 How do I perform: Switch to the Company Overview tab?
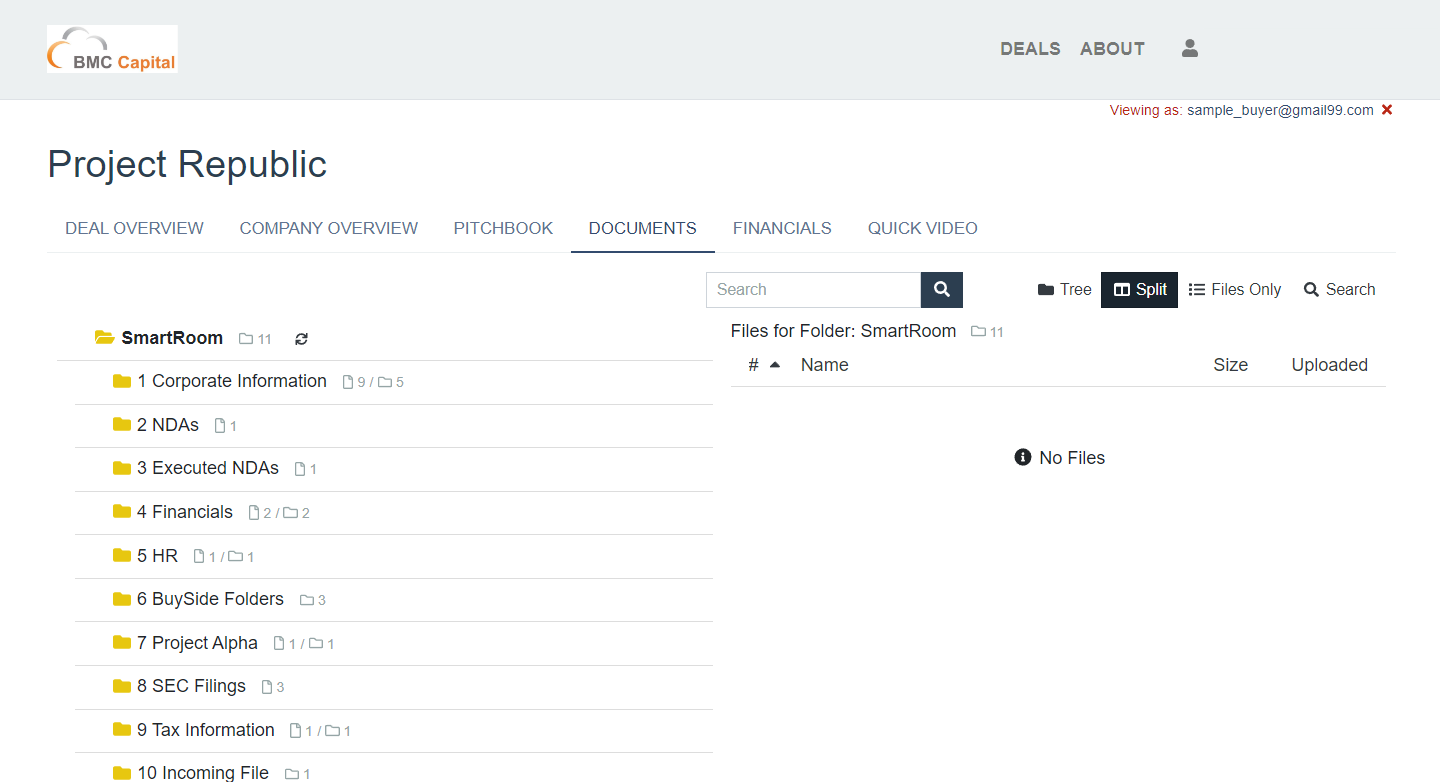[329, 229]
